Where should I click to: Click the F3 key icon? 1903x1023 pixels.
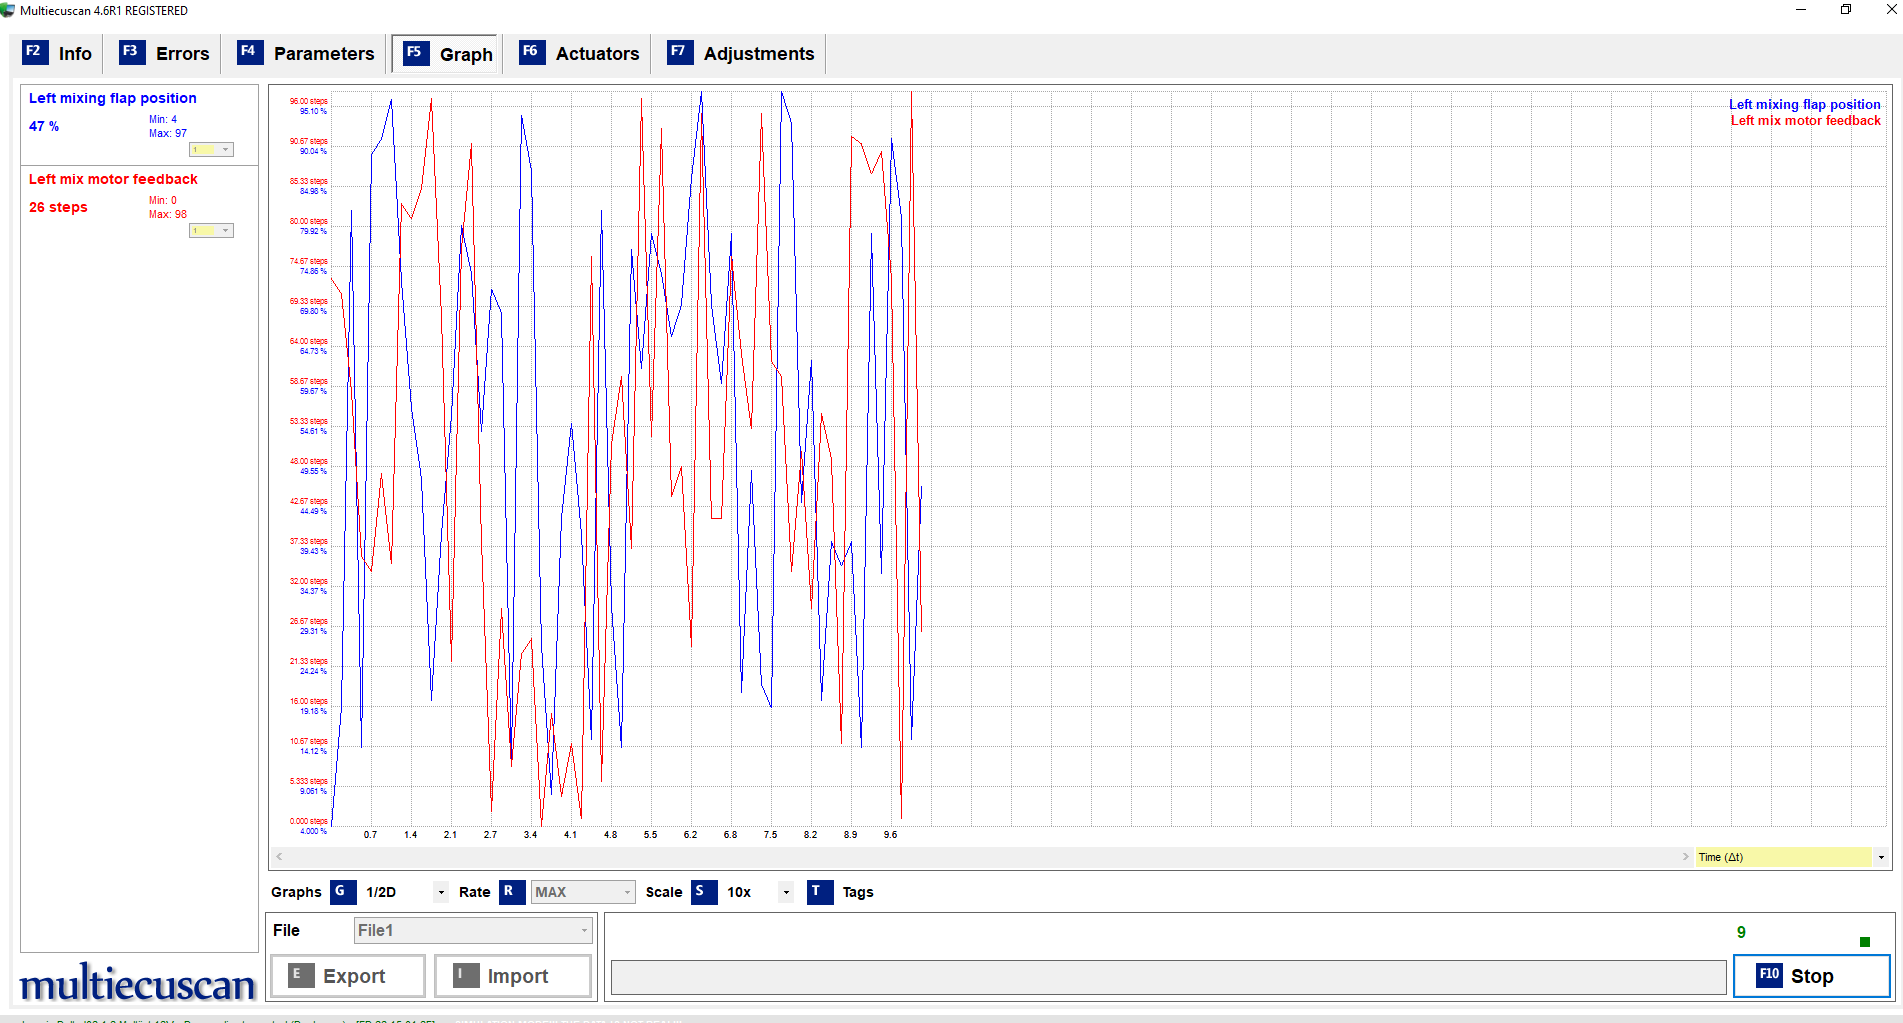[131, 52]
